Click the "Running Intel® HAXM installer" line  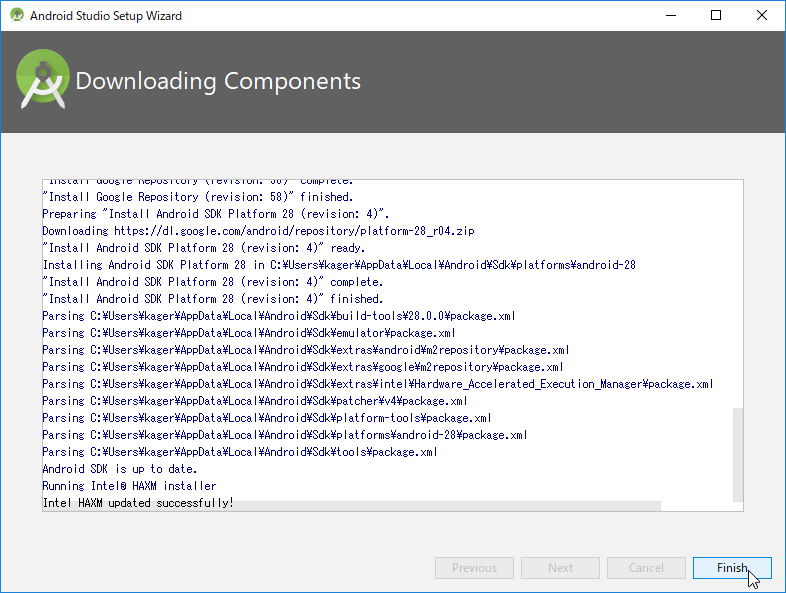[x=129, y=486]
